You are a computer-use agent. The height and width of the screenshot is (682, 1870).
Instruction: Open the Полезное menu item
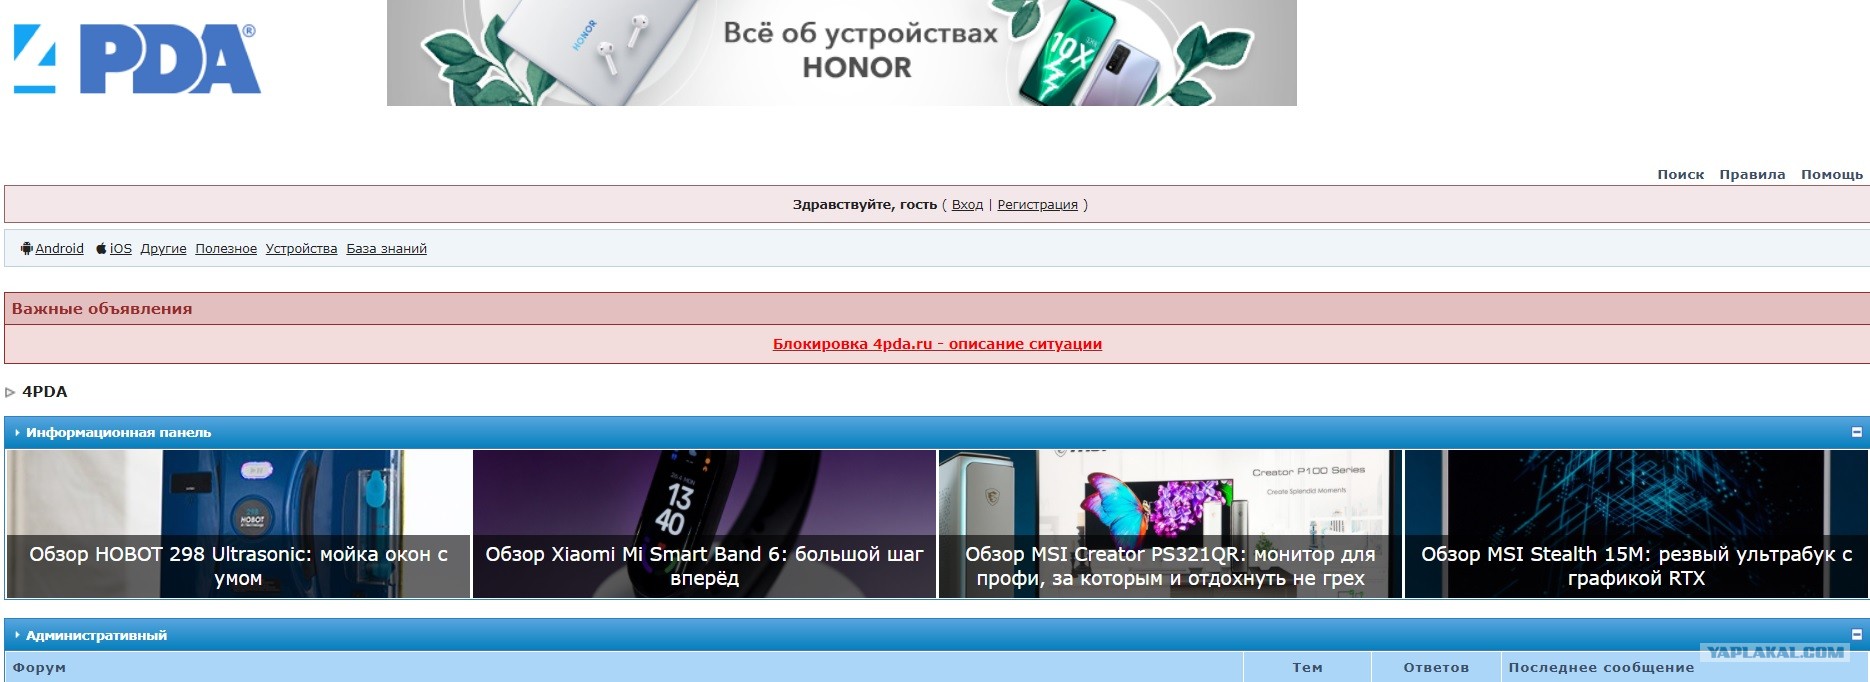(226, 249)
